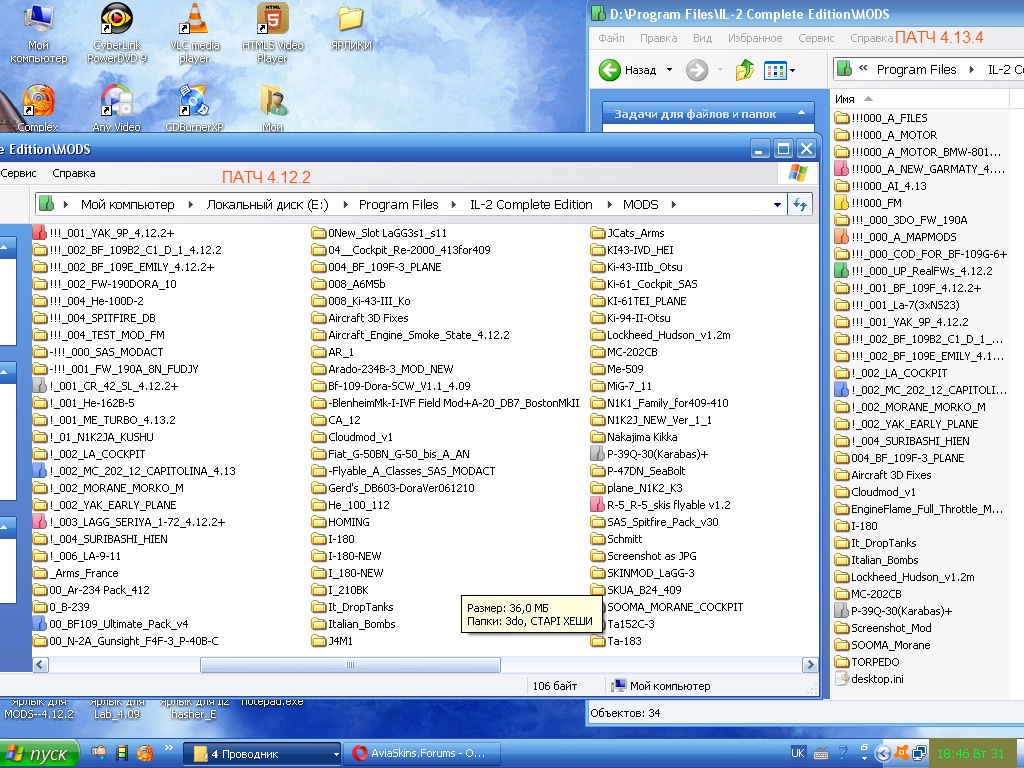This screenshot has height=768, width=1024.
Task: Open the views button dropdown arrow in the D: window
Action: (x=792, y=70)
